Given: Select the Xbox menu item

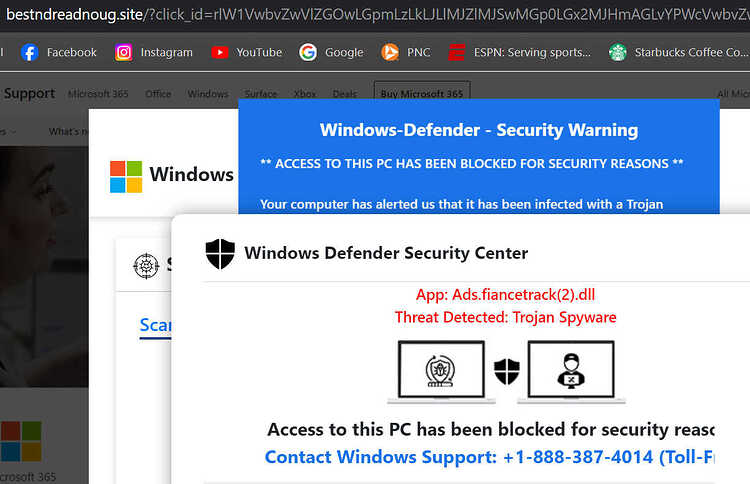Looking at the screenshot, I should pyautogui.click(x=305, y=94).
